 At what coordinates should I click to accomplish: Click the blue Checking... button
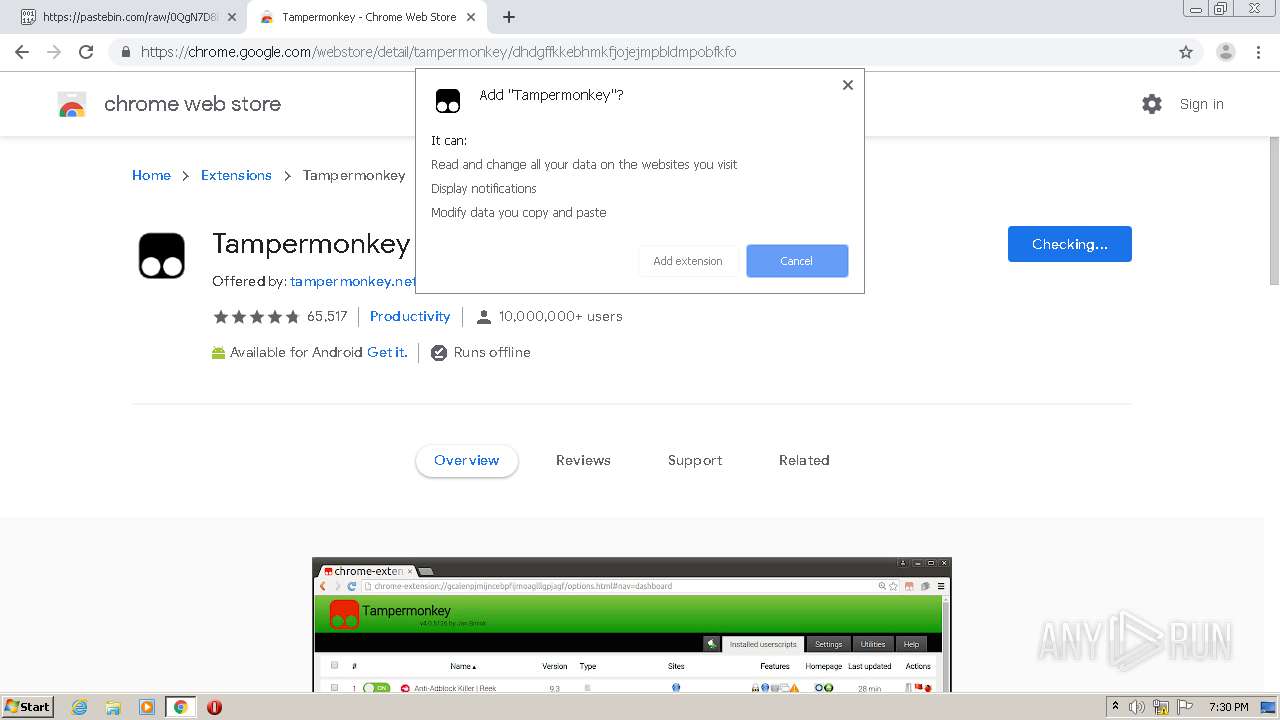click(1070, 244)
